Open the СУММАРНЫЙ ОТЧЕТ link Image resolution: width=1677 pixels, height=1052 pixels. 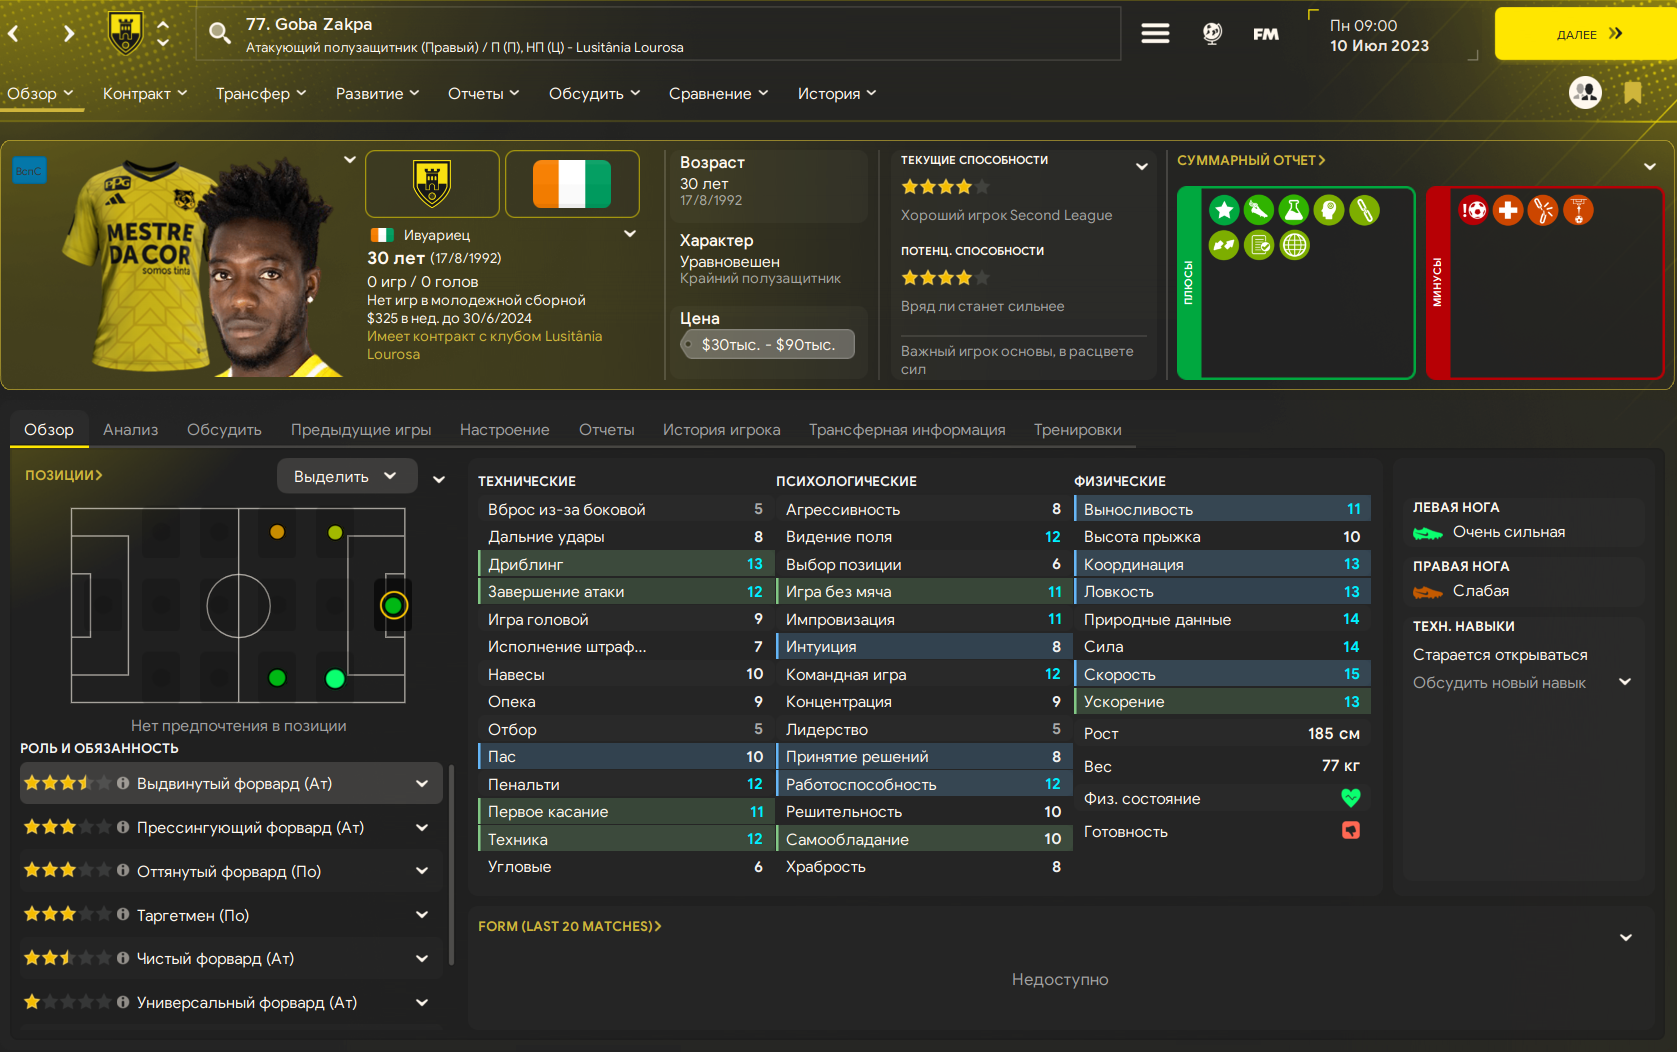1251,160
